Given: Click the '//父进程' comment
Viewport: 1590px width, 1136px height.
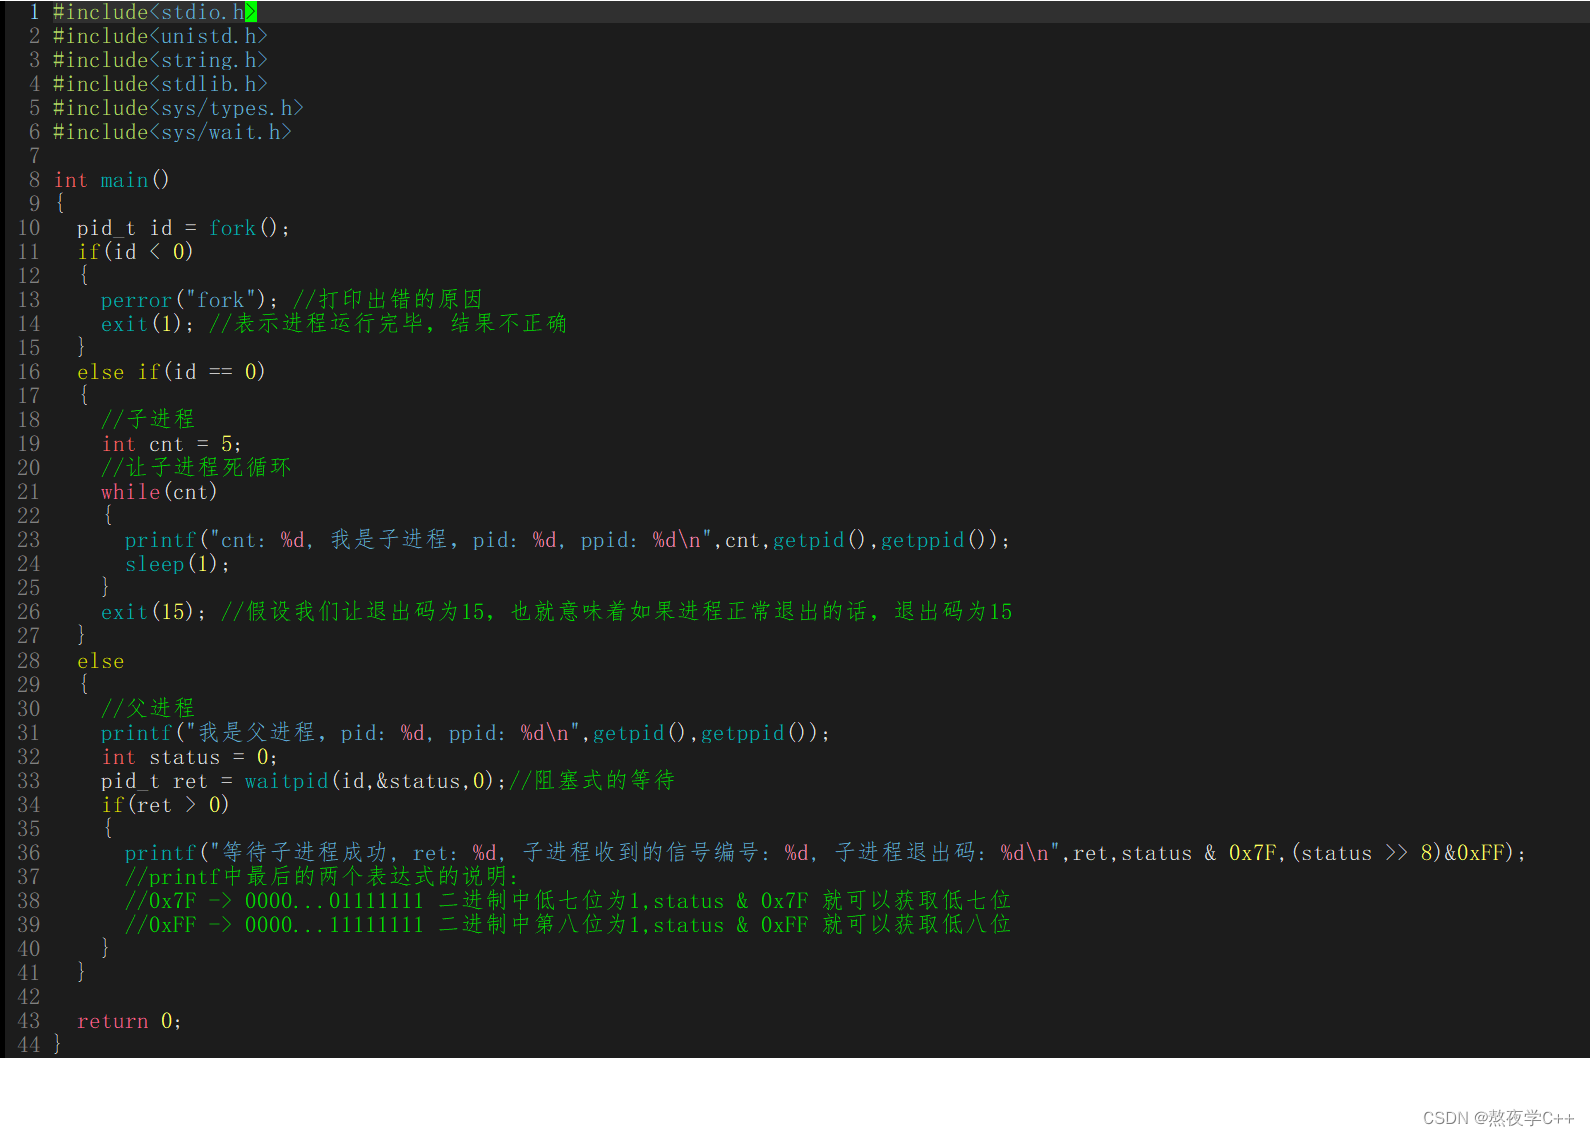Looking at the screenshot, I should pos(148,708).
